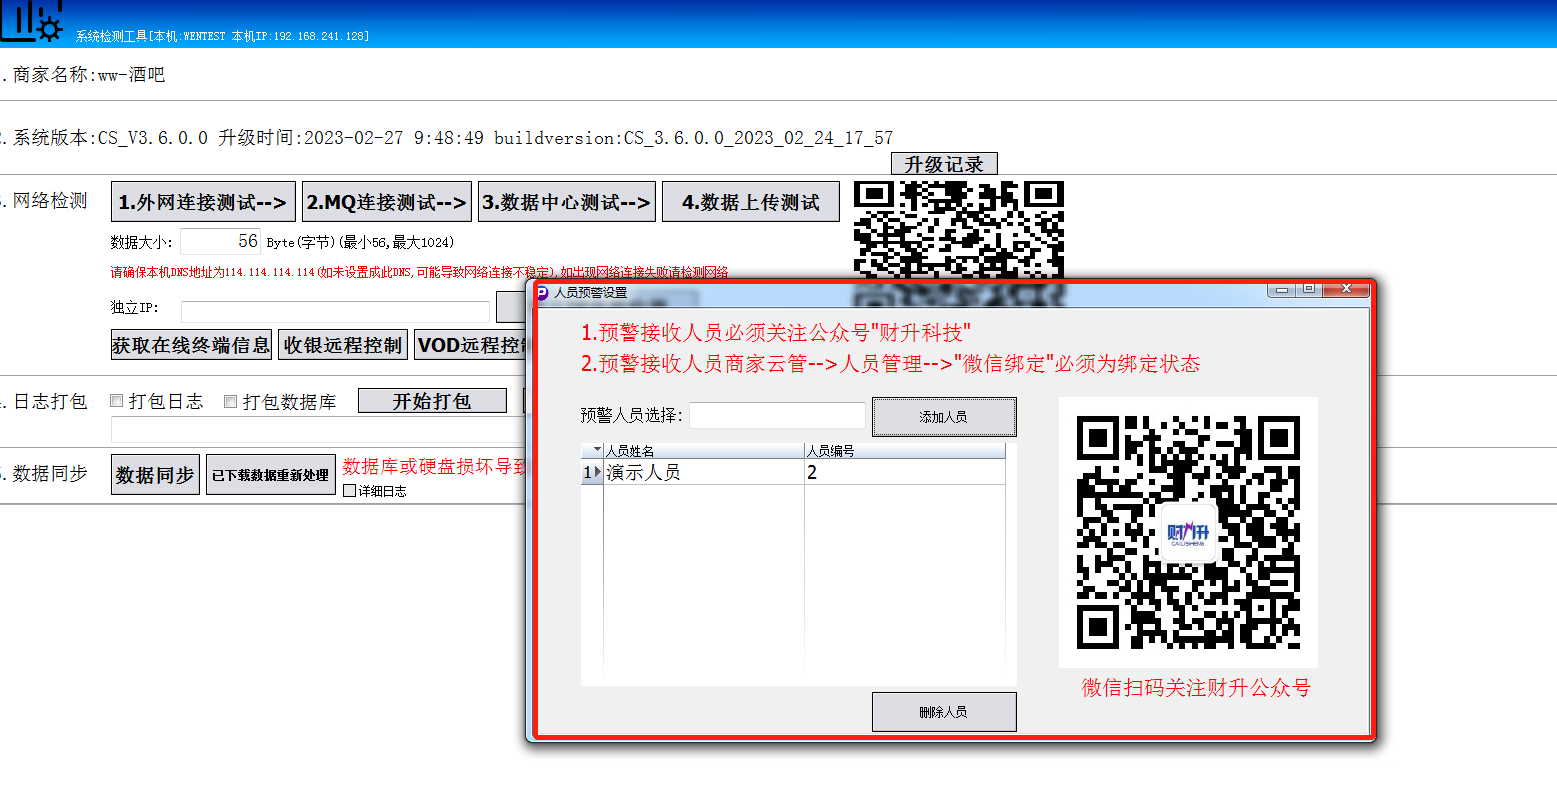Click 获取在线终端信息 button
1557x810 pixels.
(191, 345)
